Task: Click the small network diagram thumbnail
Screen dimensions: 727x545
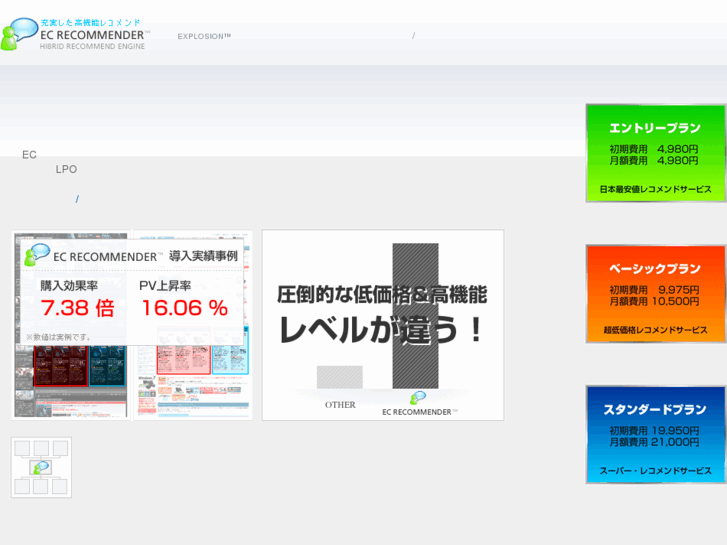Action: 41,468
